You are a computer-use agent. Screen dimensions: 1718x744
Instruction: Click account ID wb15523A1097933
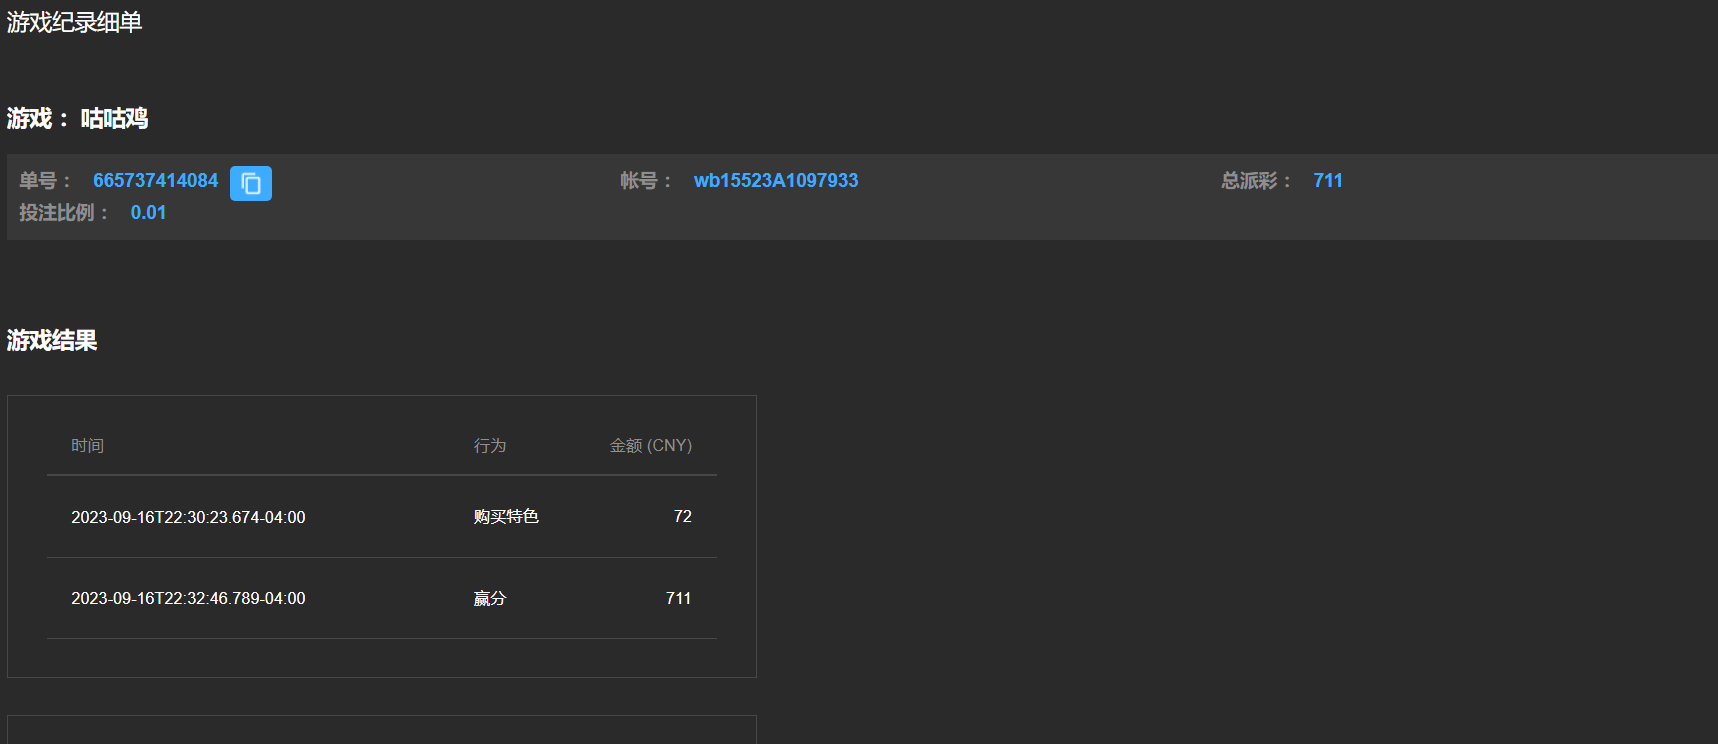pos(775,181)
